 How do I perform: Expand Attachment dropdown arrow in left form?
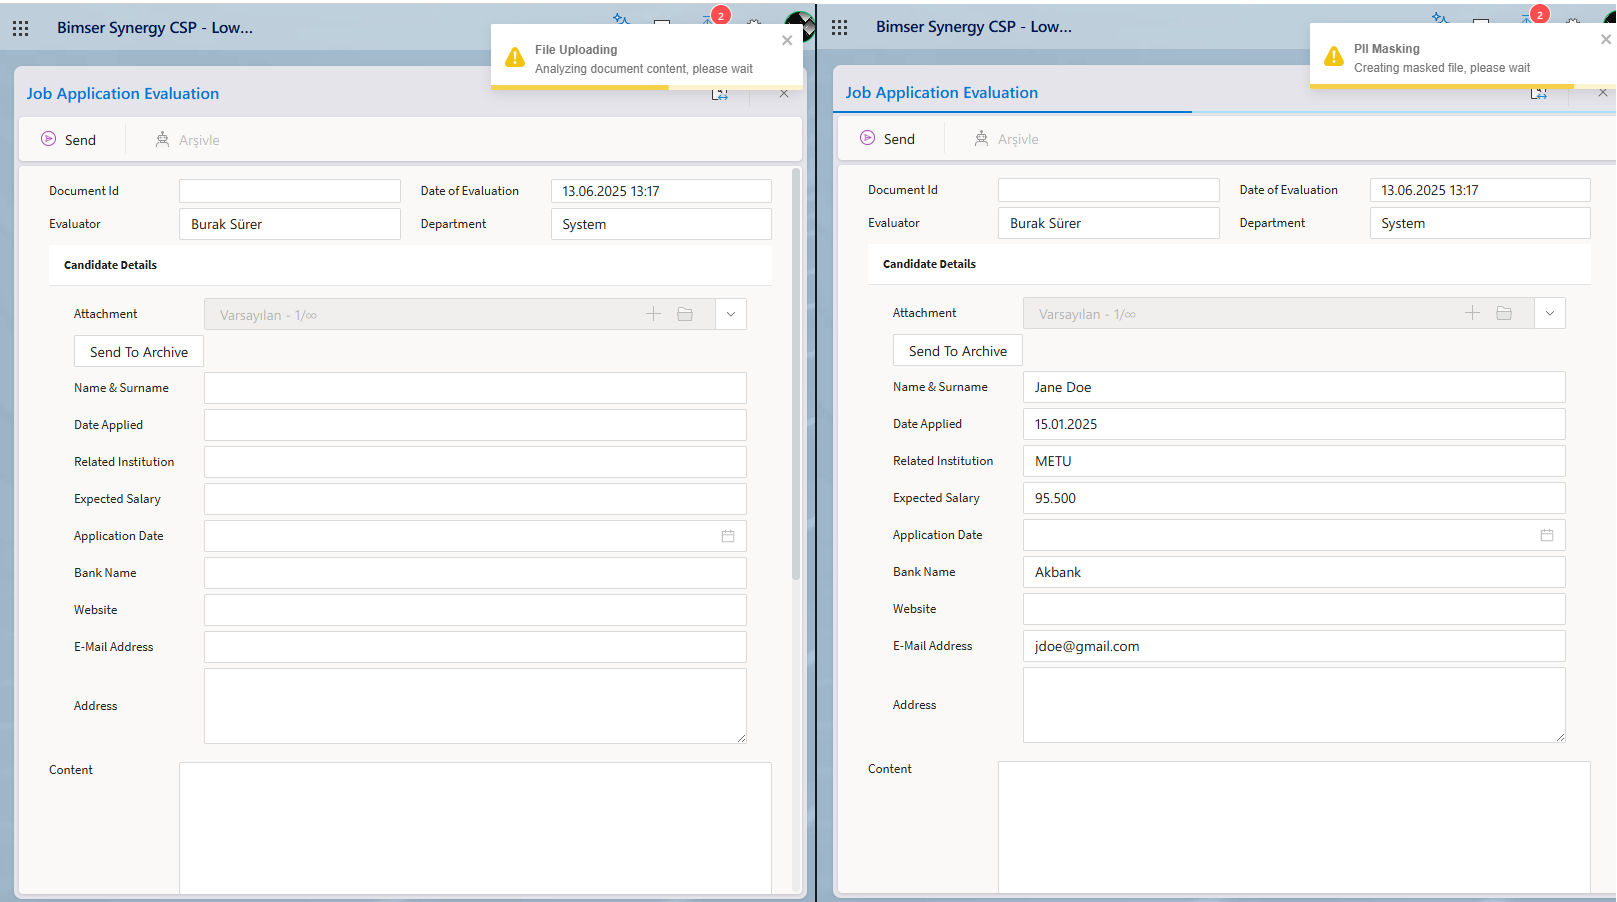731,314
